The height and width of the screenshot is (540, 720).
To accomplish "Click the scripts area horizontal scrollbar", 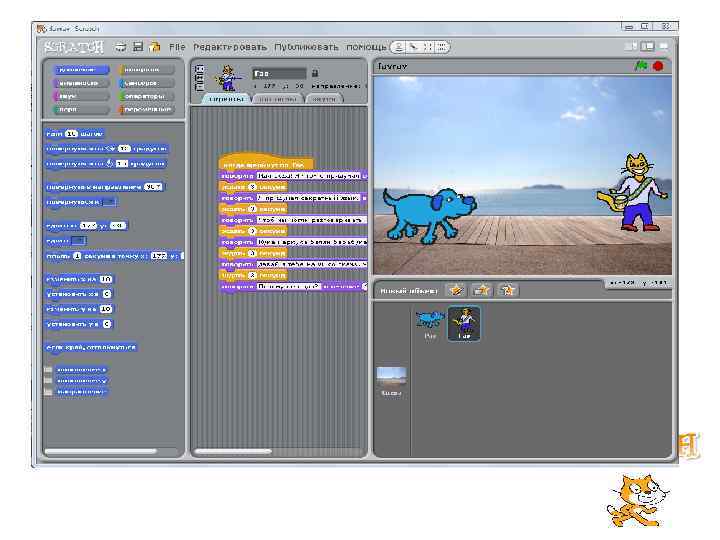I will tap(233, 451).
